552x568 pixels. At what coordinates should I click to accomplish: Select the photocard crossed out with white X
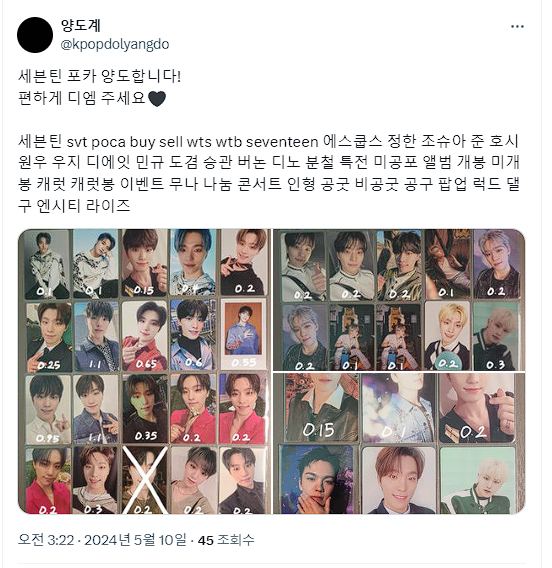(x=145, y=480)
